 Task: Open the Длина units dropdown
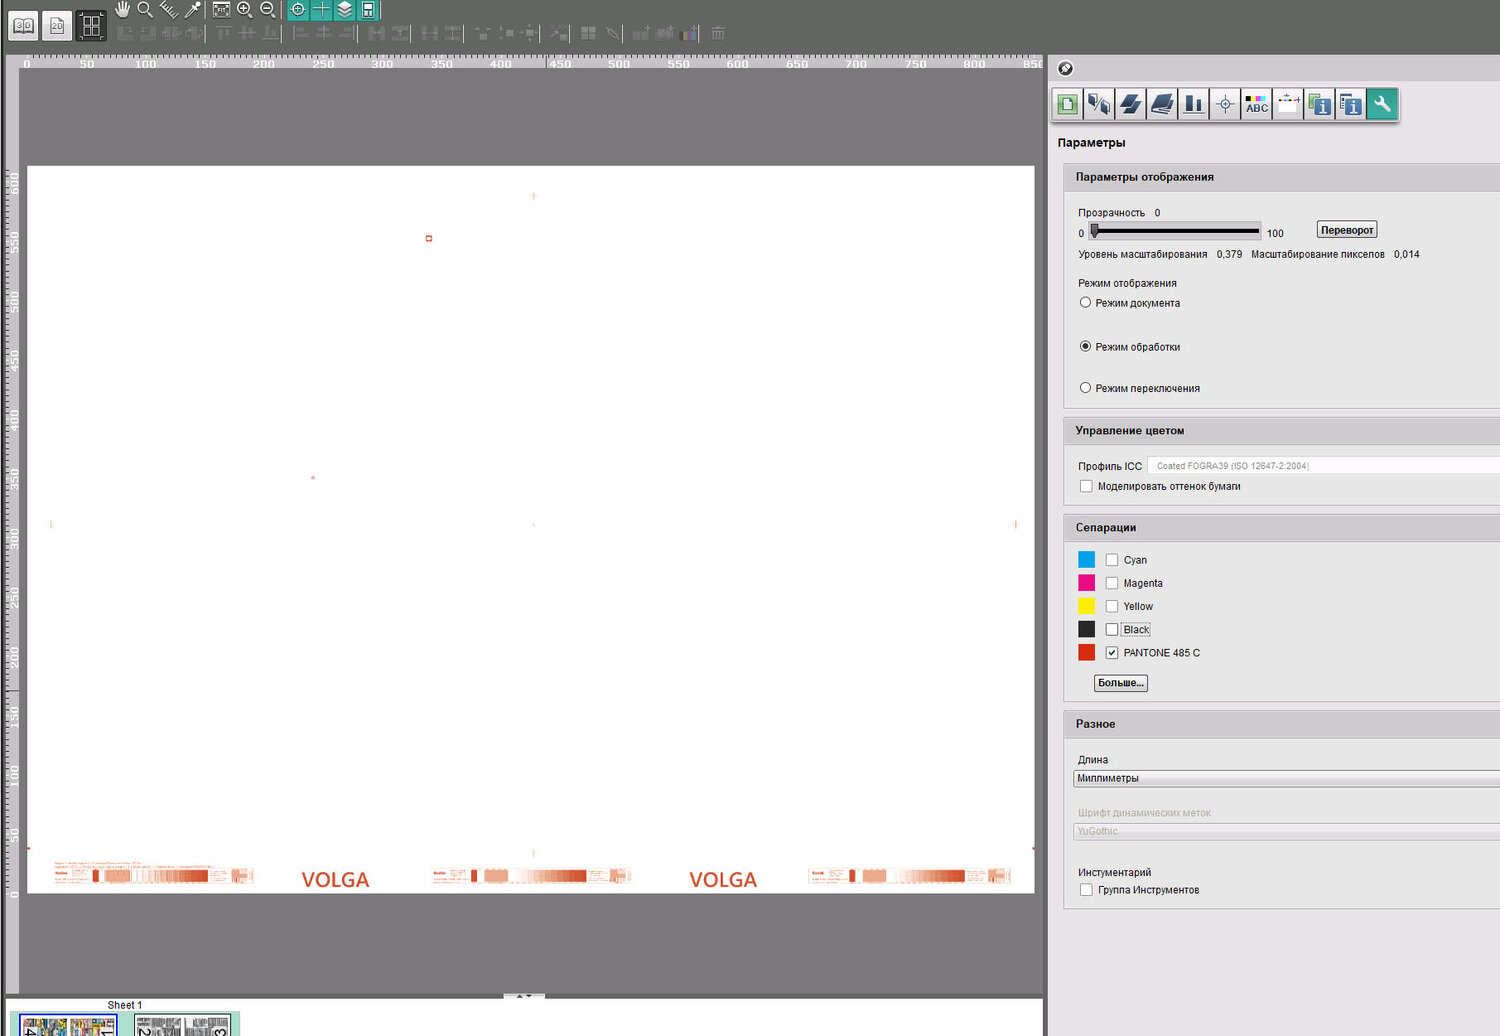click(1287, 778)
